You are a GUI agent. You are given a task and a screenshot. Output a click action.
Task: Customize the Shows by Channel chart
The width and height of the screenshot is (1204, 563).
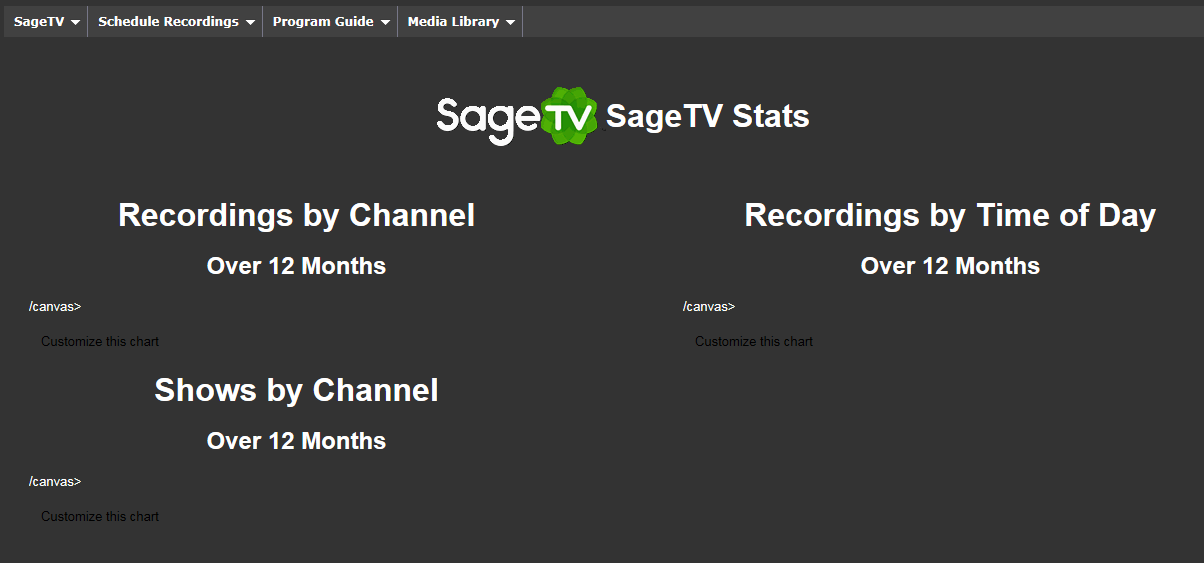pos(100,517)
